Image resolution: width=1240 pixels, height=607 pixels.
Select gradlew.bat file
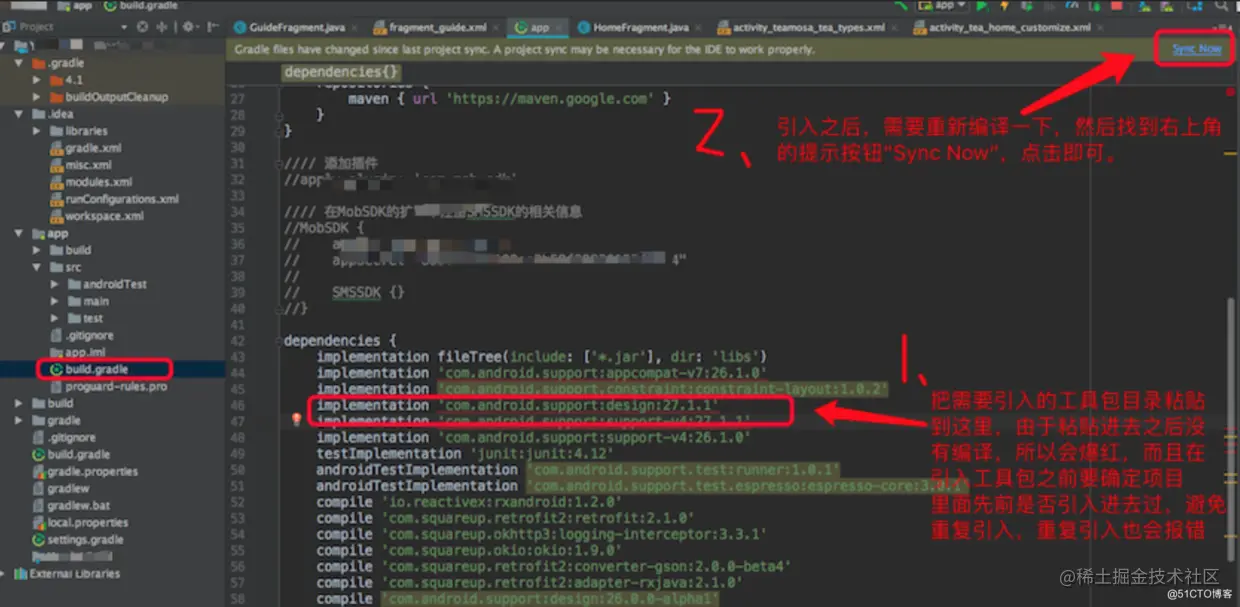click(x=70, y=505)
